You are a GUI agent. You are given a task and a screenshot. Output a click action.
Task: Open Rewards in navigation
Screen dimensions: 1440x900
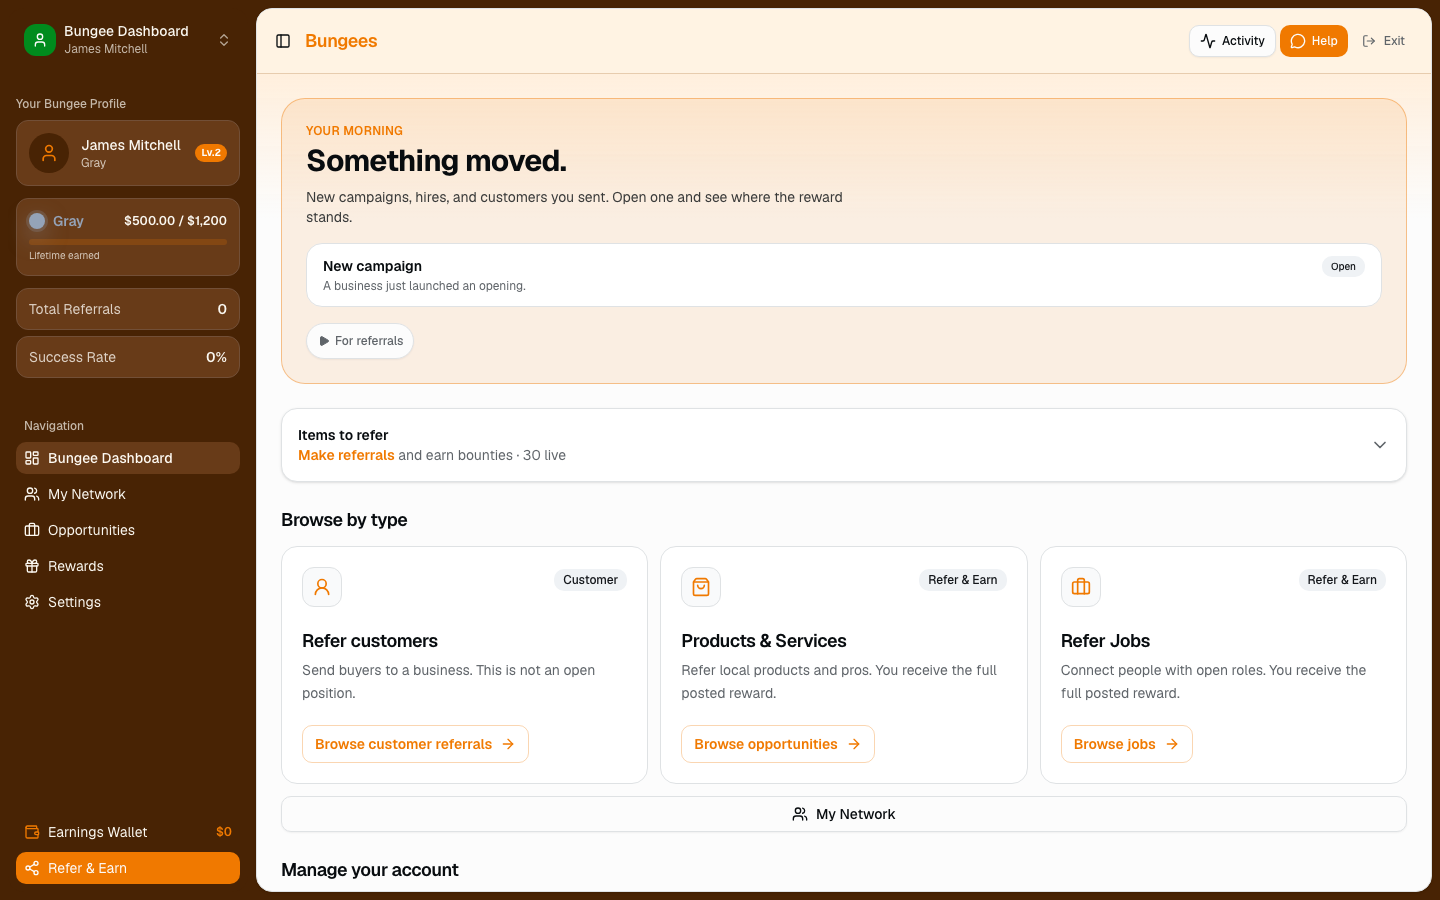coord(128,566)
